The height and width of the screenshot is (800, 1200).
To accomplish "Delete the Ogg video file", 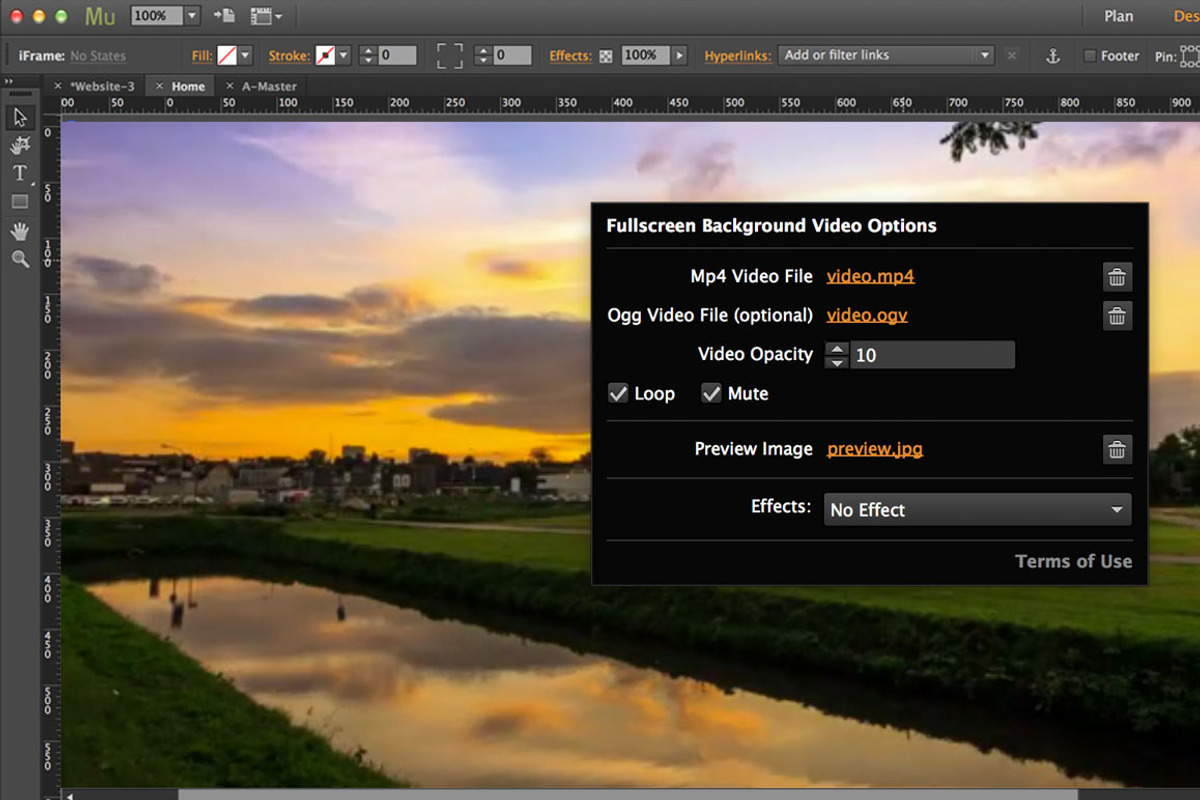I will point(1117,316).
